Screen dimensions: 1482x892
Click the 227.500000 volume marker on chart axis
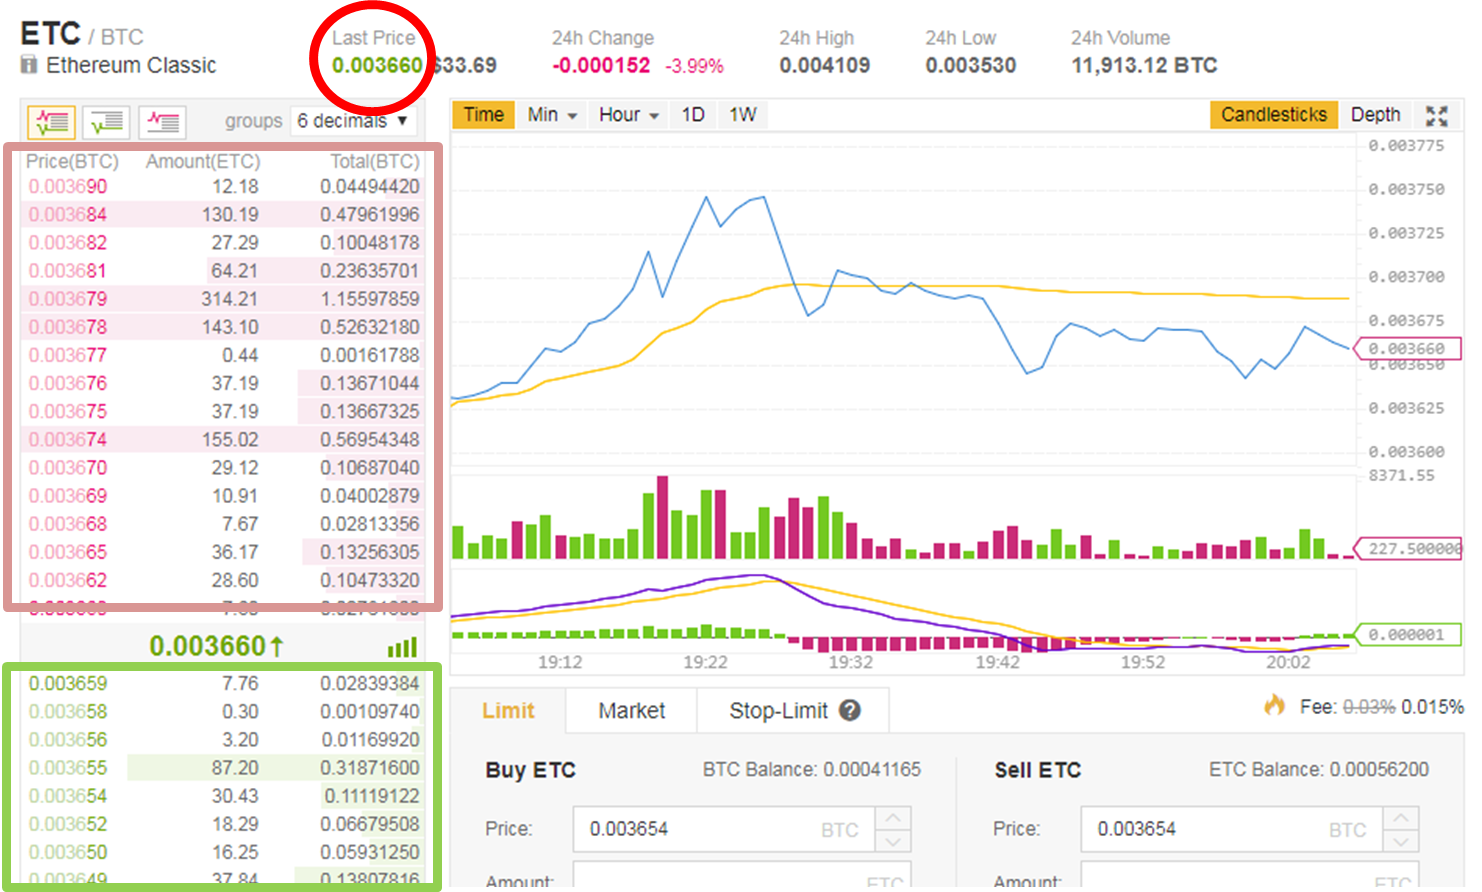[1409, 548]
